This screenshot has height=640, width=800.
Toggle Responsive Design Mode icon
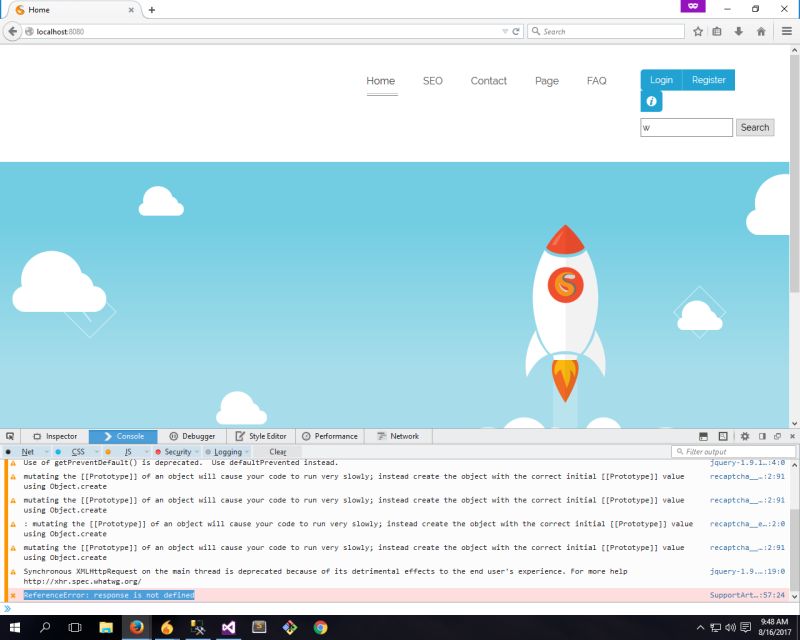[x=703, y=436]
